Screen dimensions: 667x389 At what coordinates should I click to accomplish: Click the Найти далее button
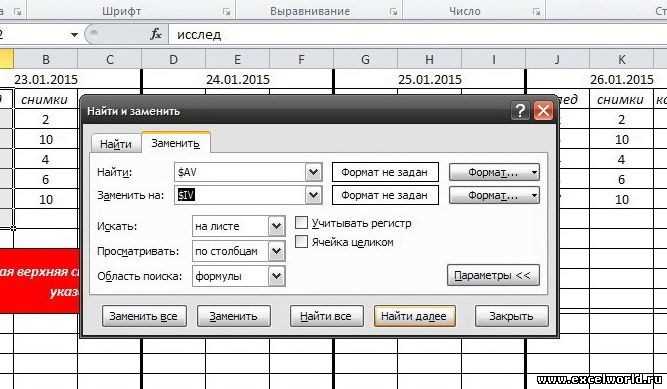click(x=414, y=316)
